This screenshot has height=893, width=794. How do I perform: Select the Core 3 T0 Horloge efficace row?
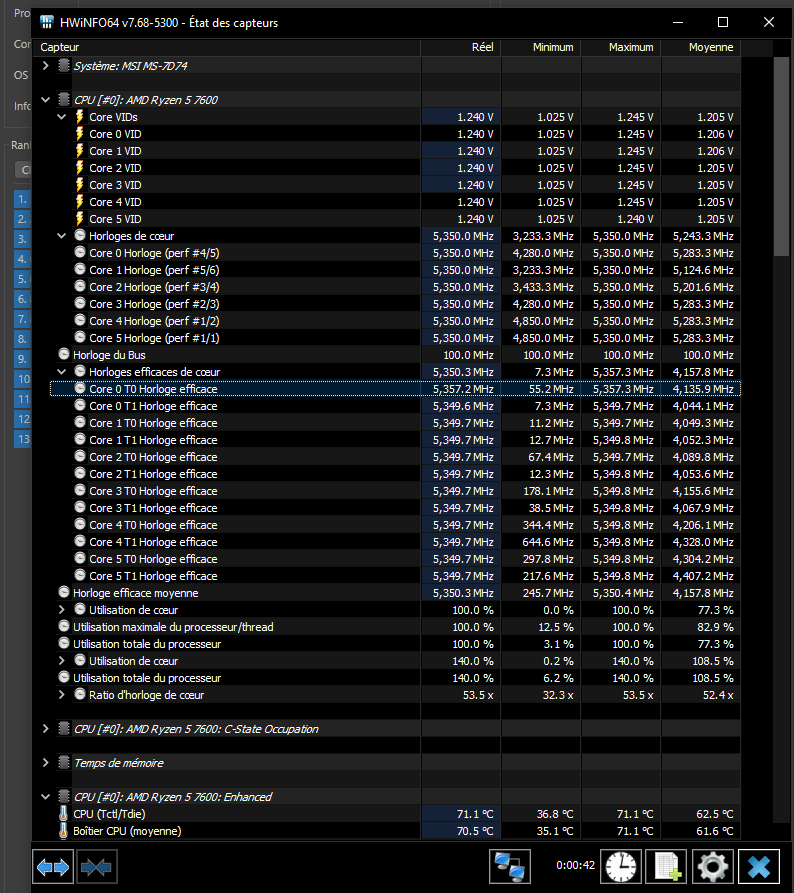(396, 491)
